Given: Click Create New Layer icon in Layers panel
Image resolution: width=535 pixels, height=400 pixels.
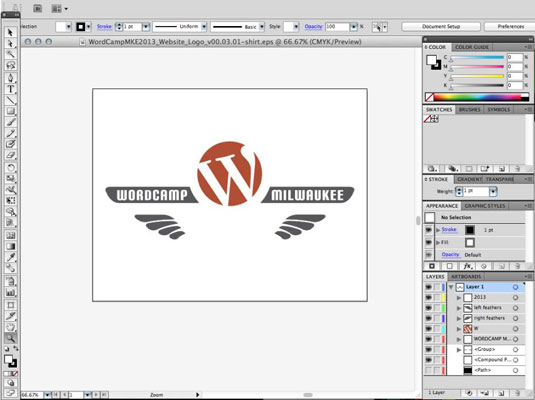Looking at the screenshot, I should pyautogui.click(x=502, y=393).
